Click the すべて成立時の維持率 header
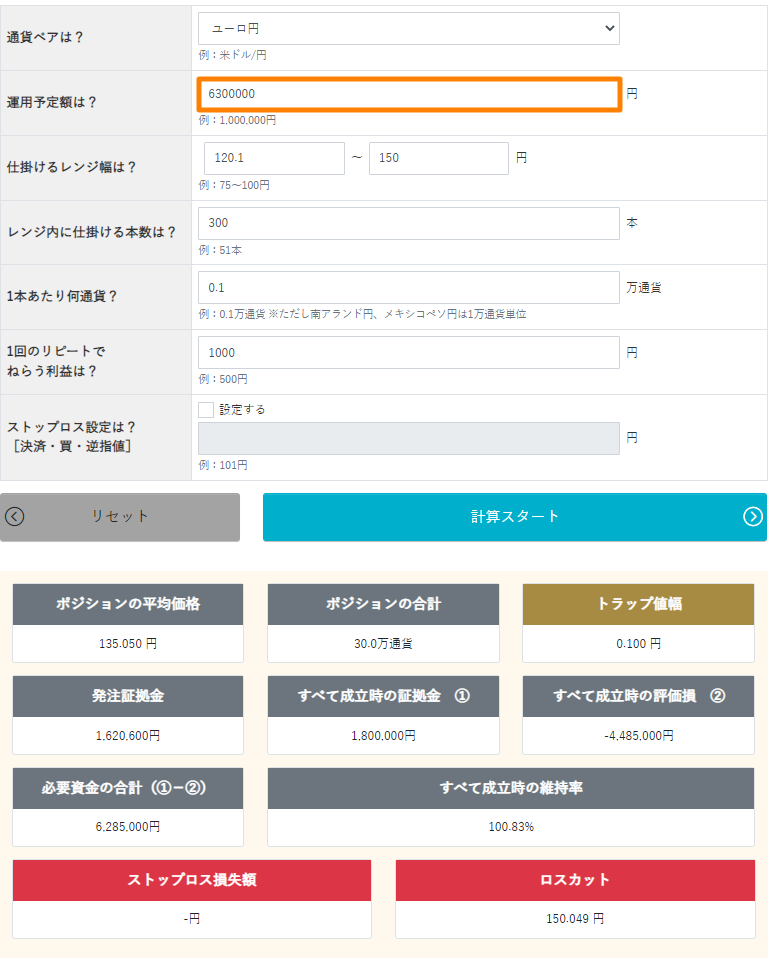The width and height of the screenshot is (770, 958). [x=511, y=788]
